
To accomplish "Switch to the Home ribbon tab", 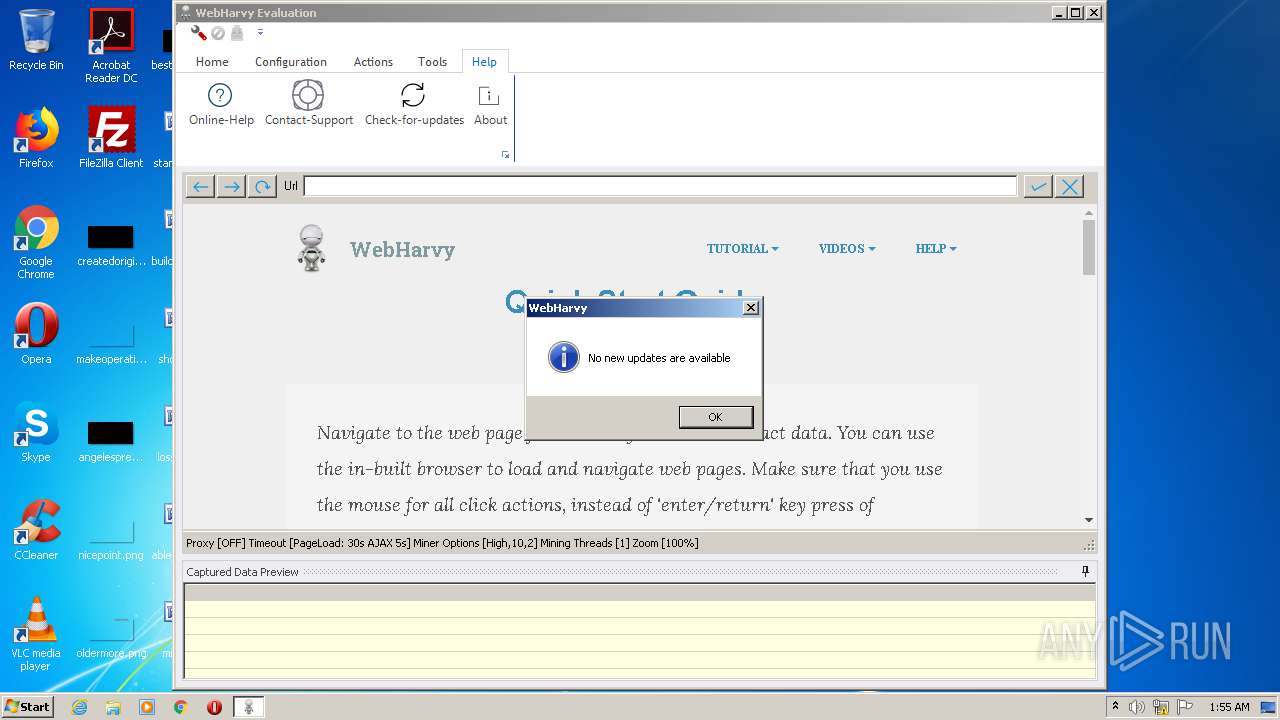I will pyautogui.click(x=212, y=61).
